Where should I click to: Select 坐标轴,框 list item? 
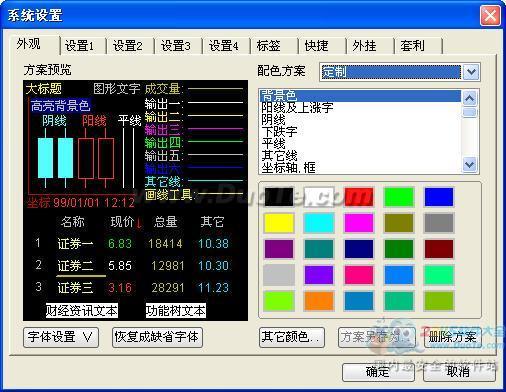tap(289, 167)
